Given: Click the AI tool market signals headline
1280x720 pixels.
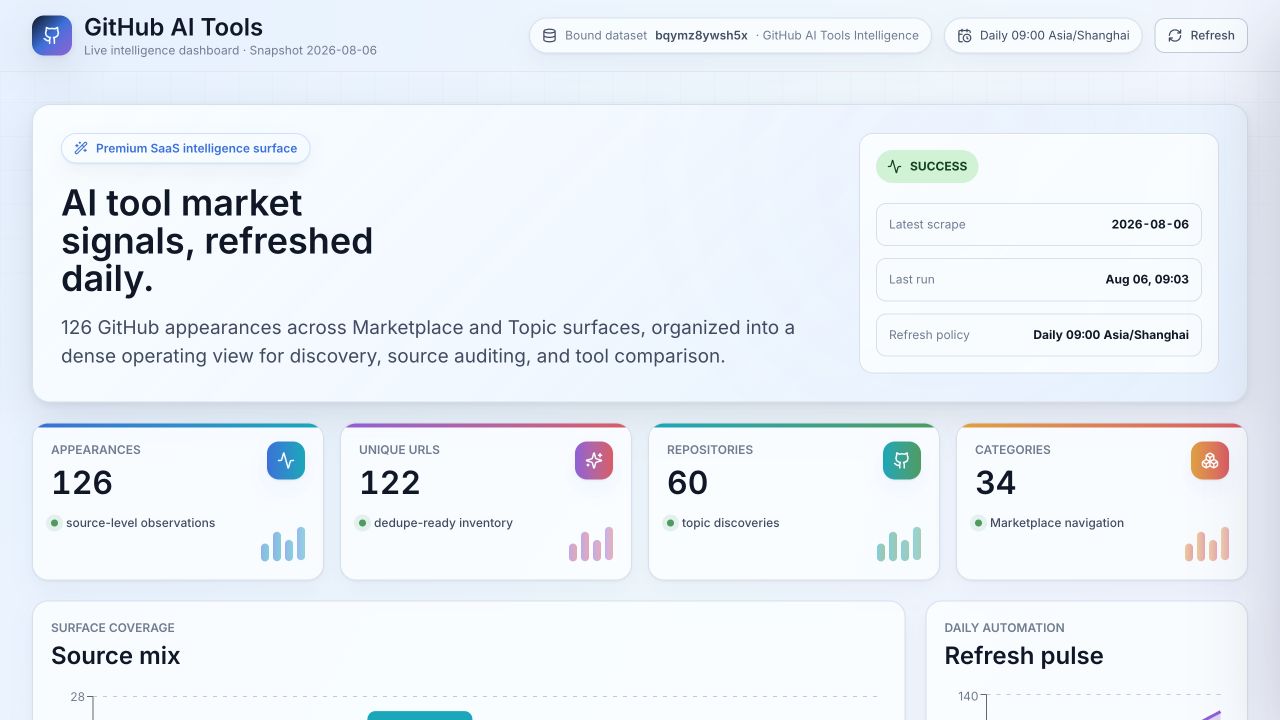Looking at the screenshot, I should [217, 241].
